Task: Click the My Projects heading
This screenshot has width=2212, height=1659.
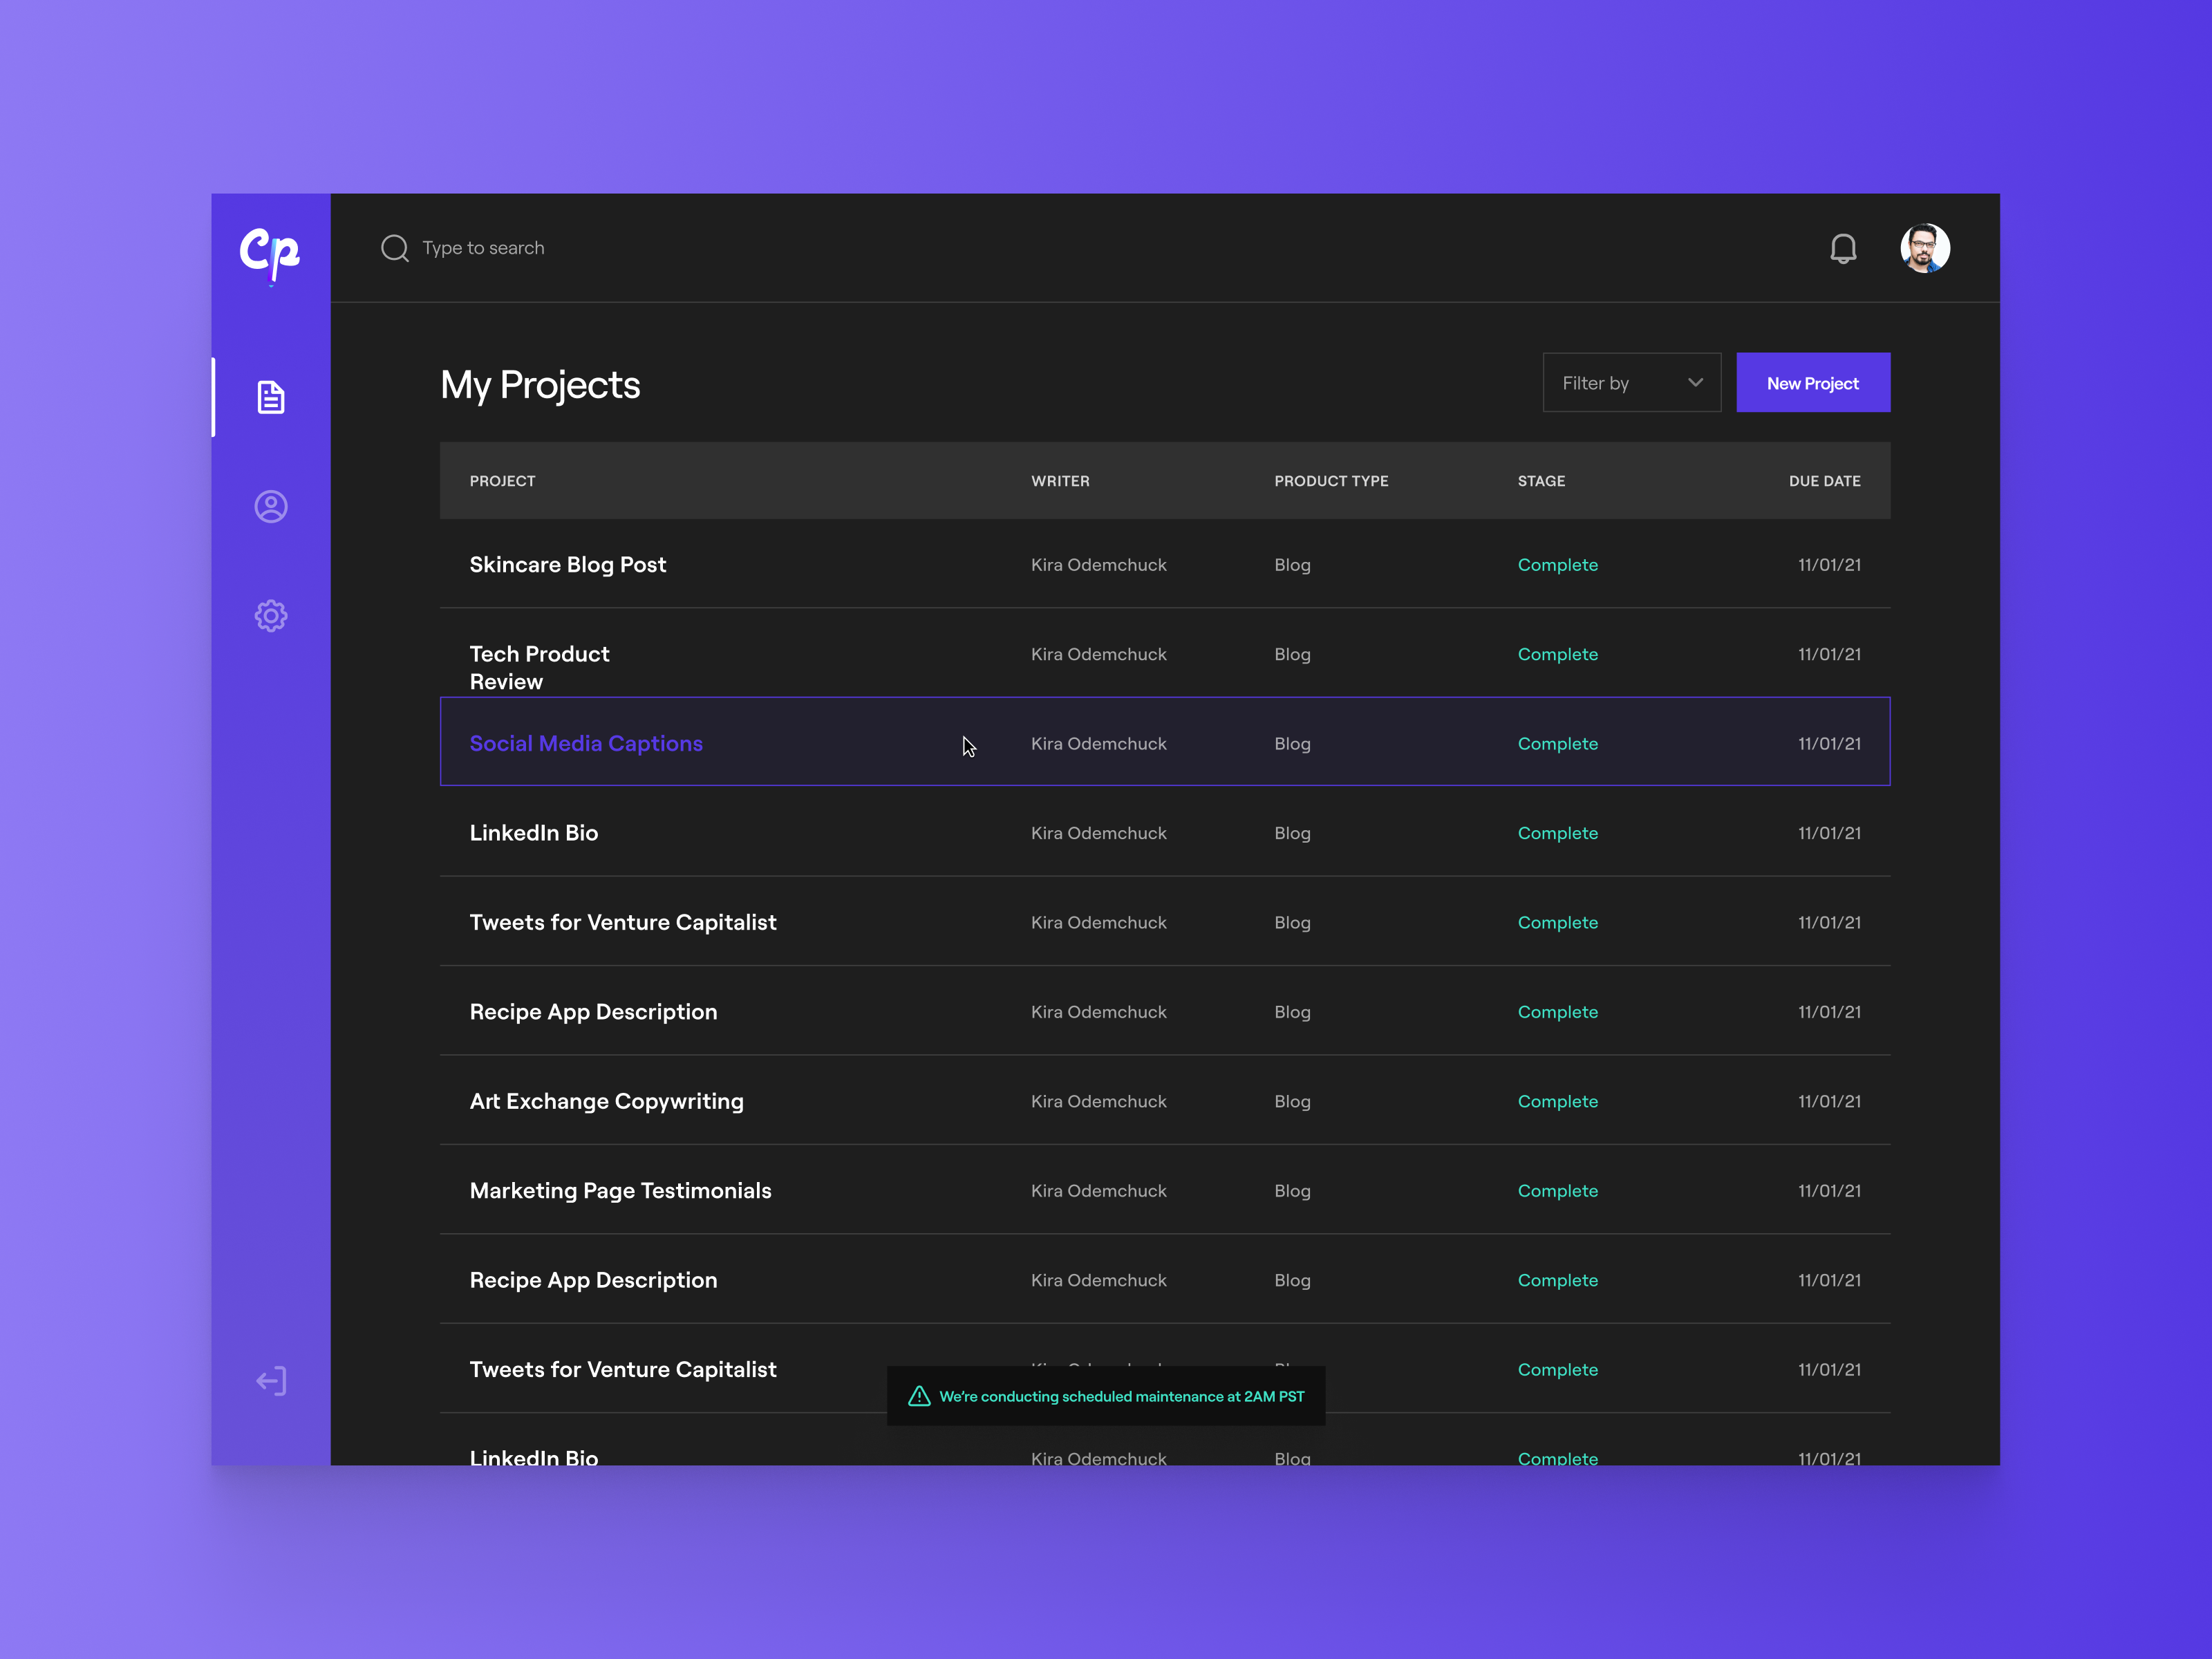Action: [x=540, y=385]
